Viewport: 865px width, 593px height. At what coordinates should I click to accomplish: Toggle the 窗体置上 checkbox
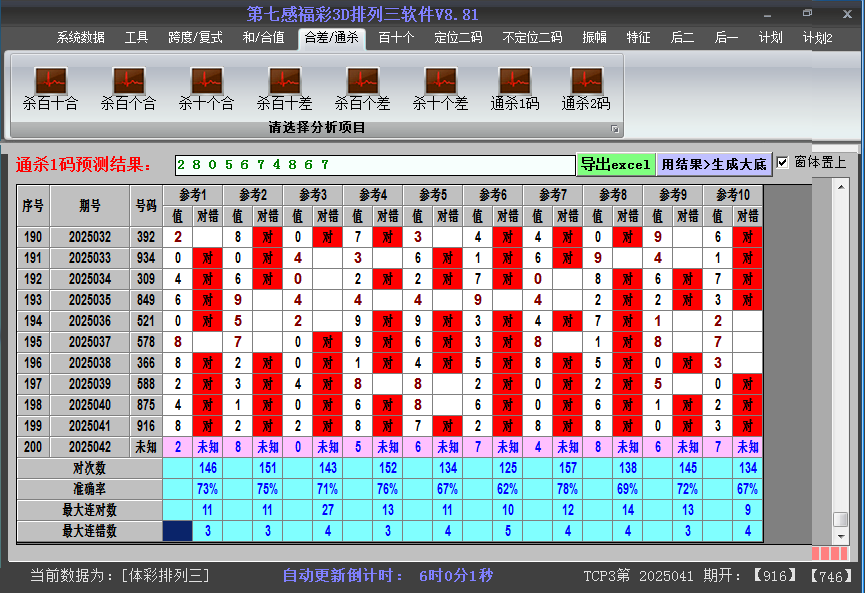click(x=783, y=163)
